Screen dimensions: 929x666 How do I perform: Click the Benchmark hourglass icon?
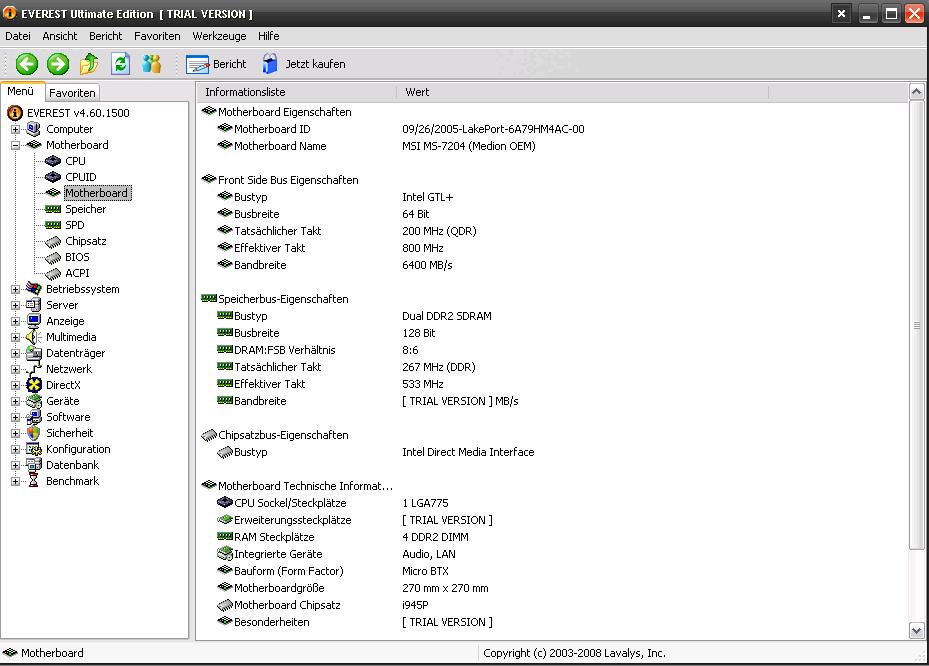click(34, 481)
